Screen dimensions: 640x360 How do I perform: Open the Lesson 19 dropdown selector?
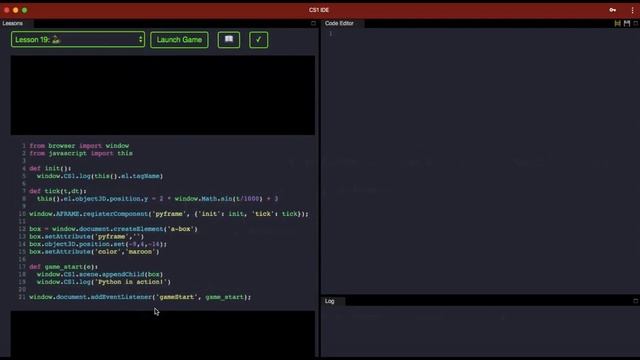(78, 40)
